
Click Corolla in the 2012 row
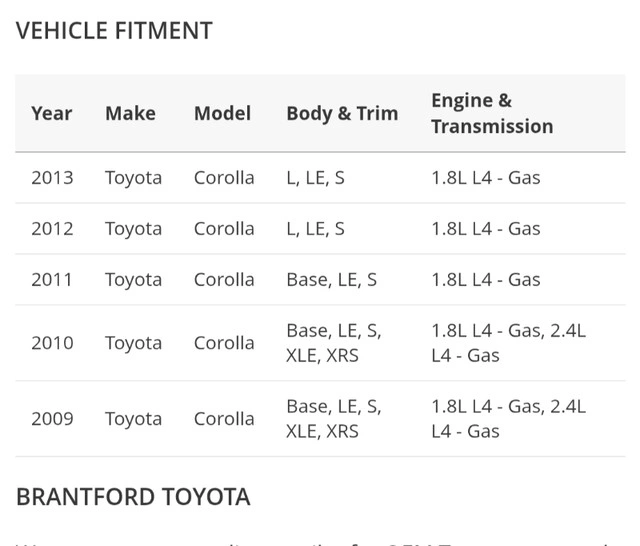[224, 229]
